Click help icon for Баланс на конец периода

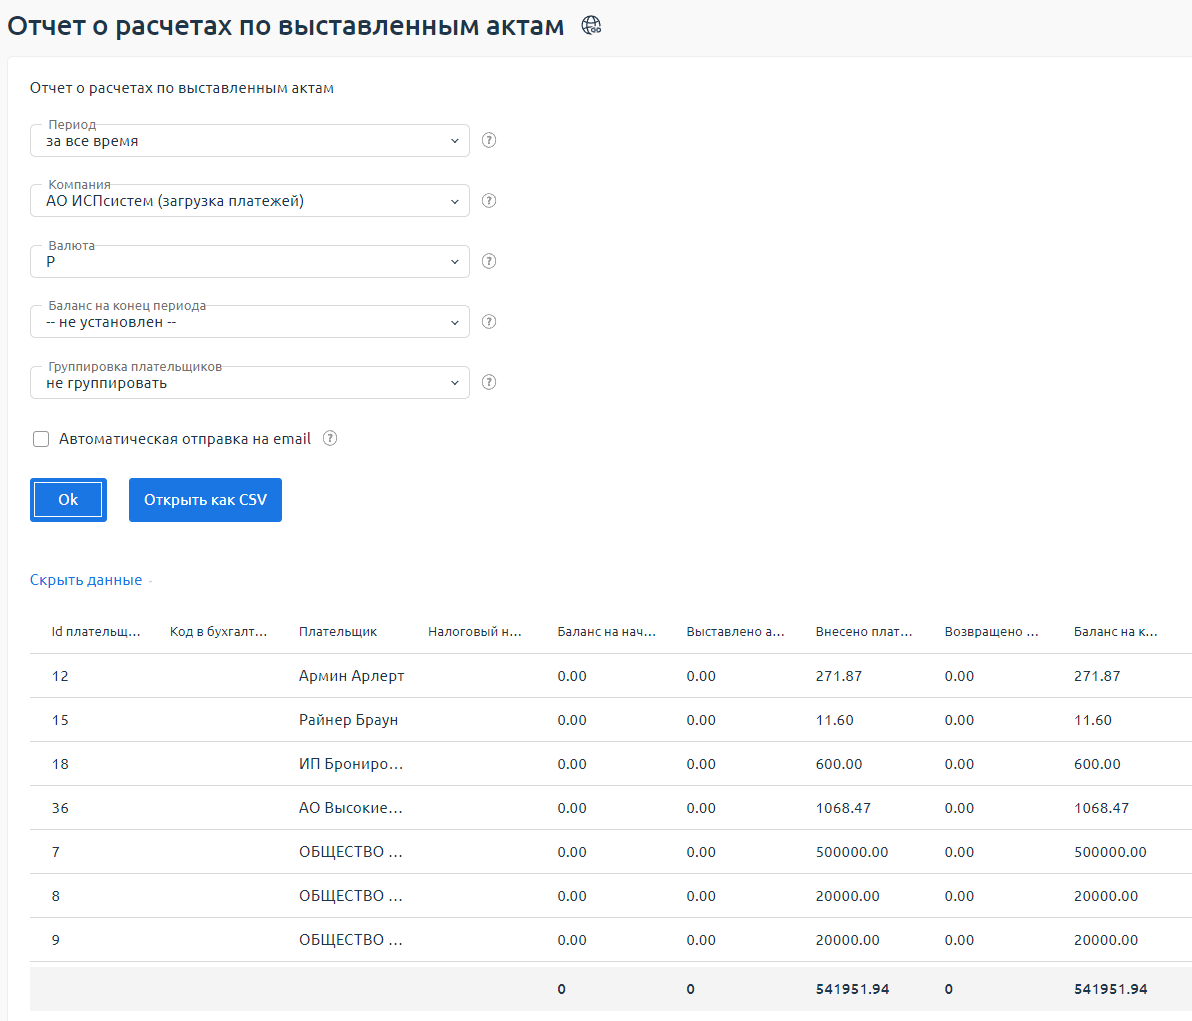click(x=489, y=322)
